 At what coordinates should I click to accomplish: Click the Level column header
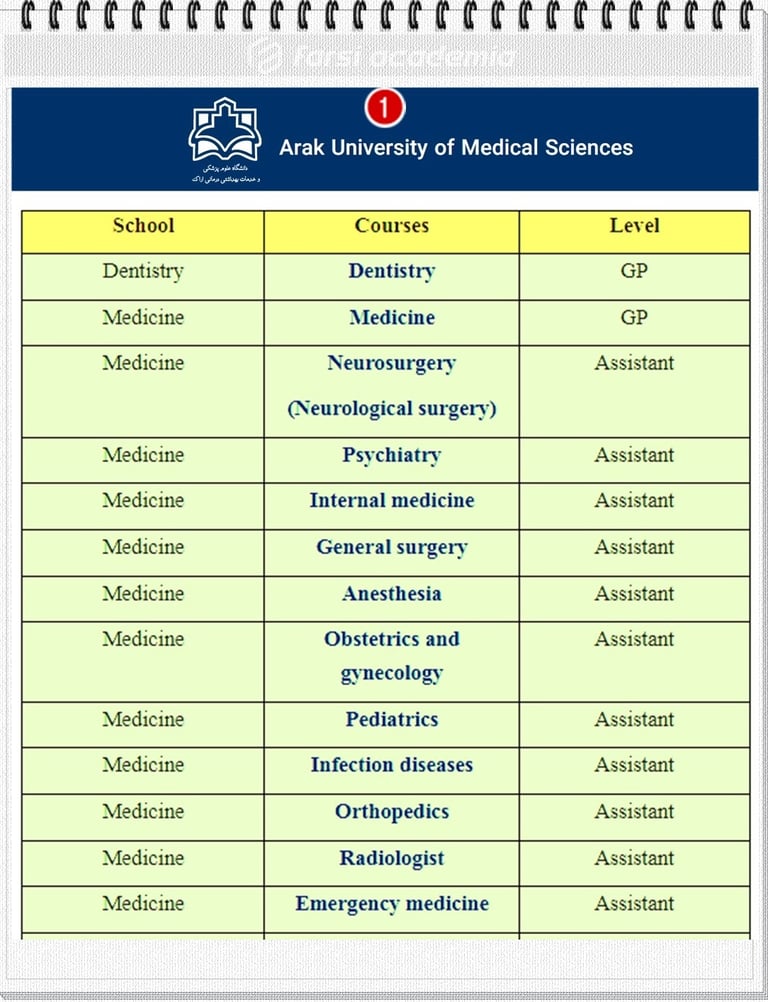pos(634,226)
